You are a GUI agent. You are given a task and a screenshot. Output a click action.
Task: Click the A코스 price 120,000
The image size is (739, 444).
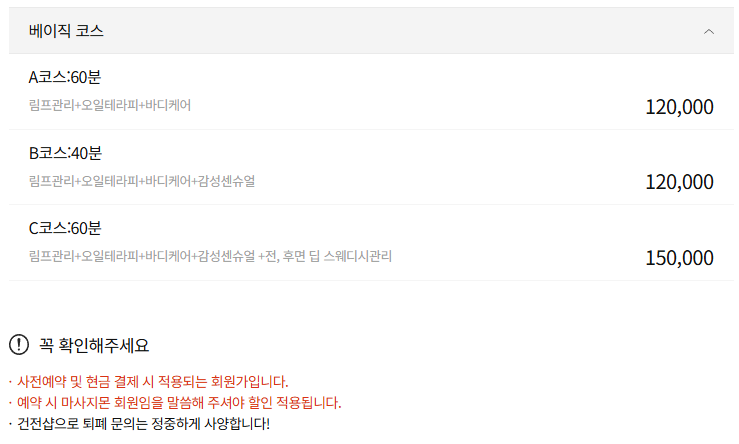[679, 106]
